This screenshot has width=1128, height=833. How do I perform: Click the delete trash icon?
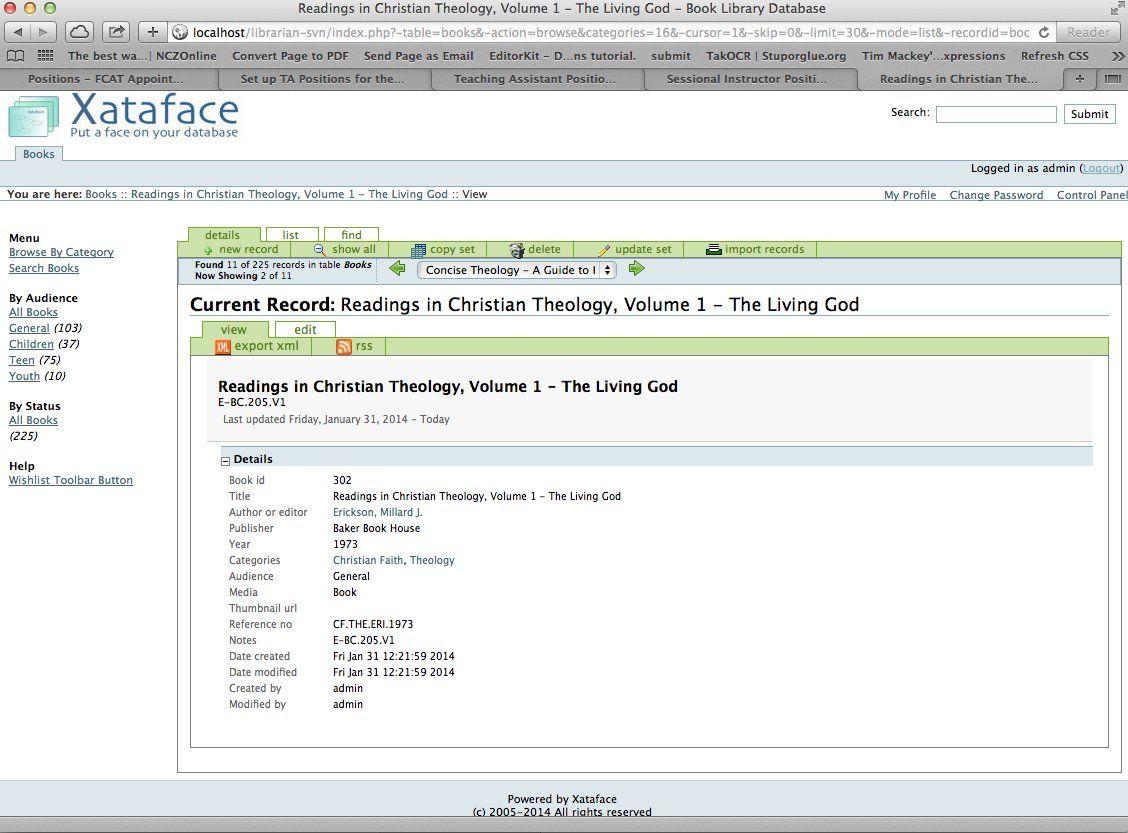[517, 250]
